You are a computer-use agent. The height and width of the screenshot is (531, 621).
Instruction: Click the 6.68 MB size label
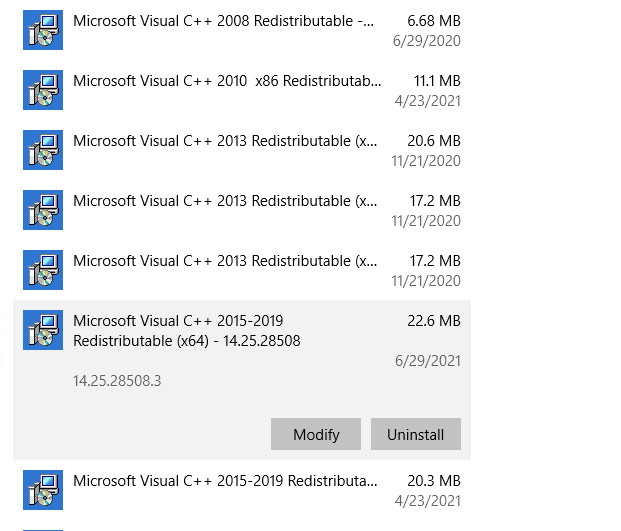434,21
